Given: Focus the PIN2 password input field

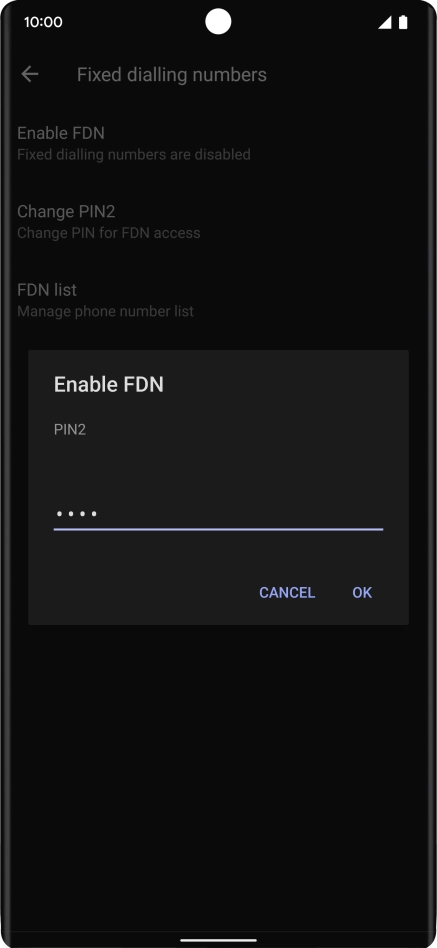Looking at the screenshot, I should click(x=218, y=514).
